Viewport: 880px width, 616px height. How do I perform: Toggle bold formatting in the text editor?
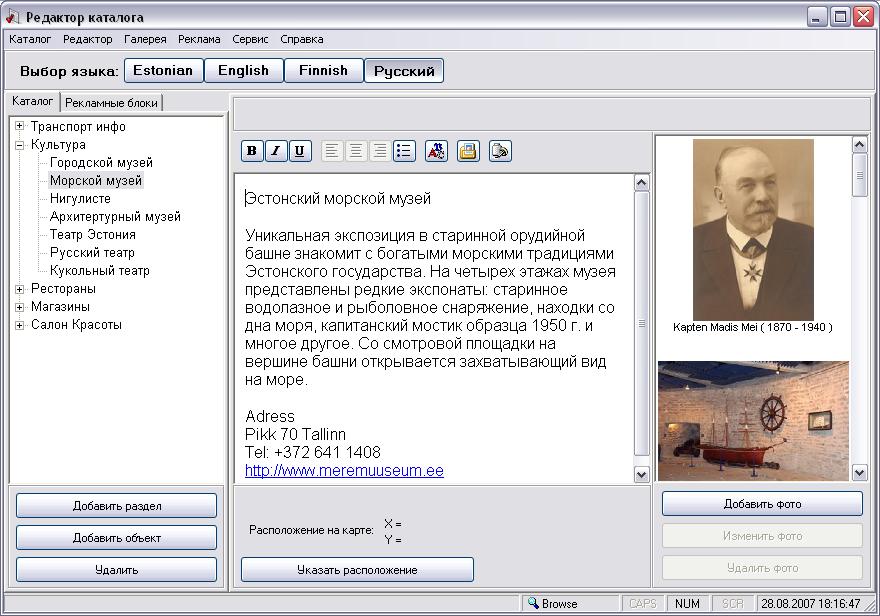[x=251, y=151]
